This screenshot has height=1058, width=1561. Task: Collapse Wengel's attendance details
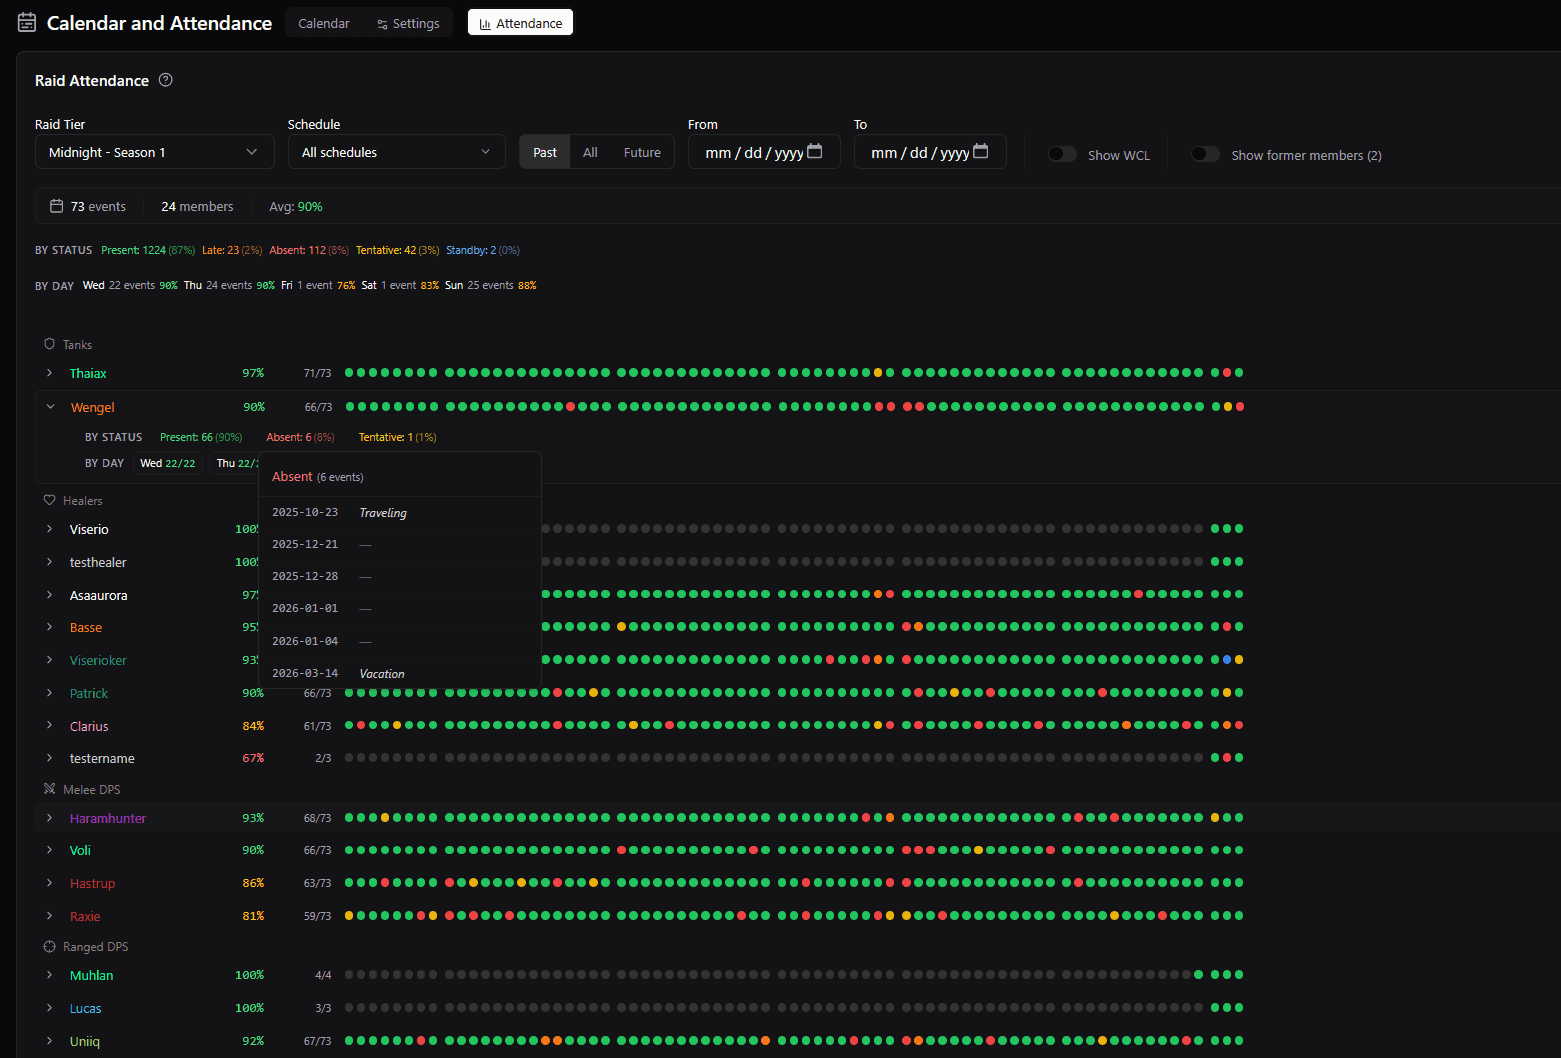[51, 407]
